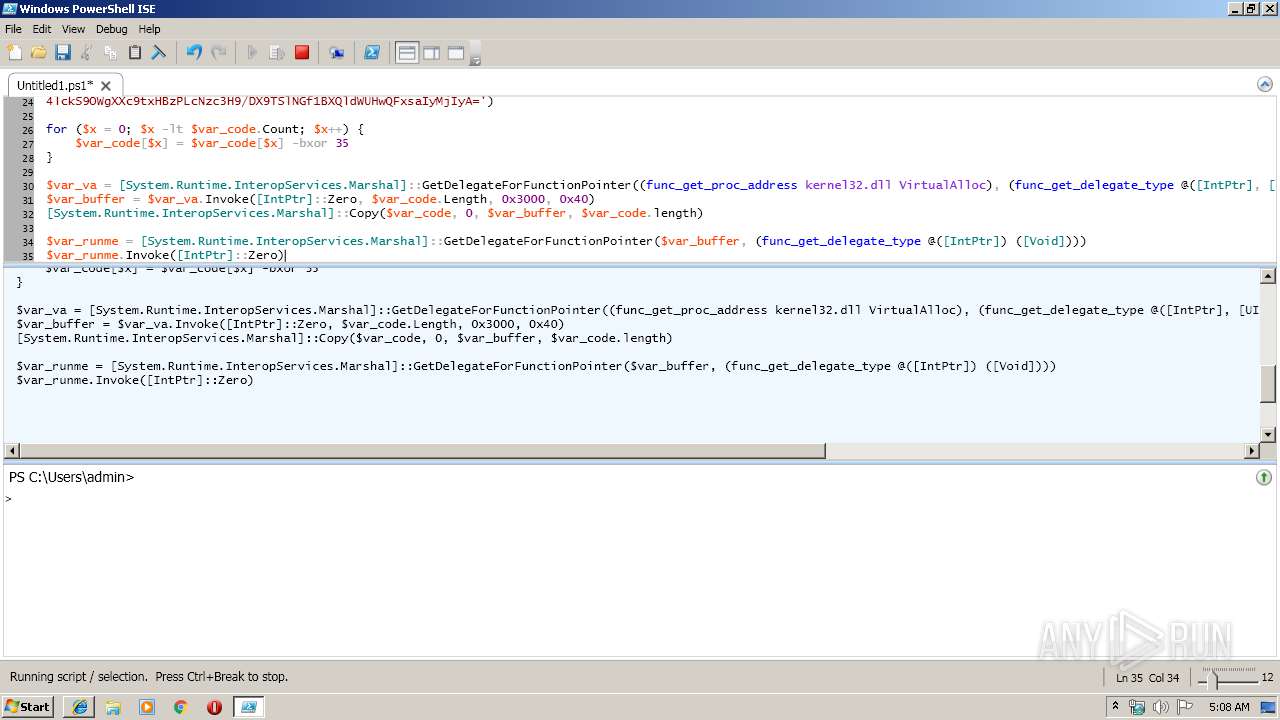Open the View menu
Image resolution: width=1280 pixels, height=720 pixels.
(x=73, y=29)
